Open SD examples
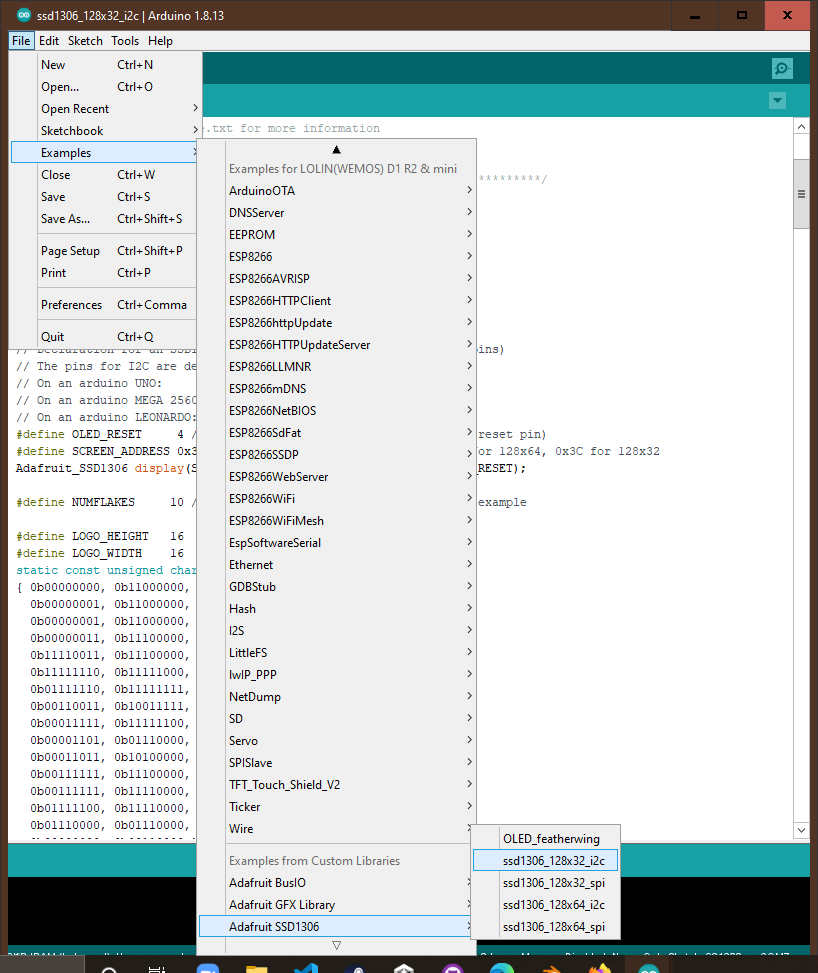Image resolution: width=818 pixels, height=973 pixels. pos(337,719)
